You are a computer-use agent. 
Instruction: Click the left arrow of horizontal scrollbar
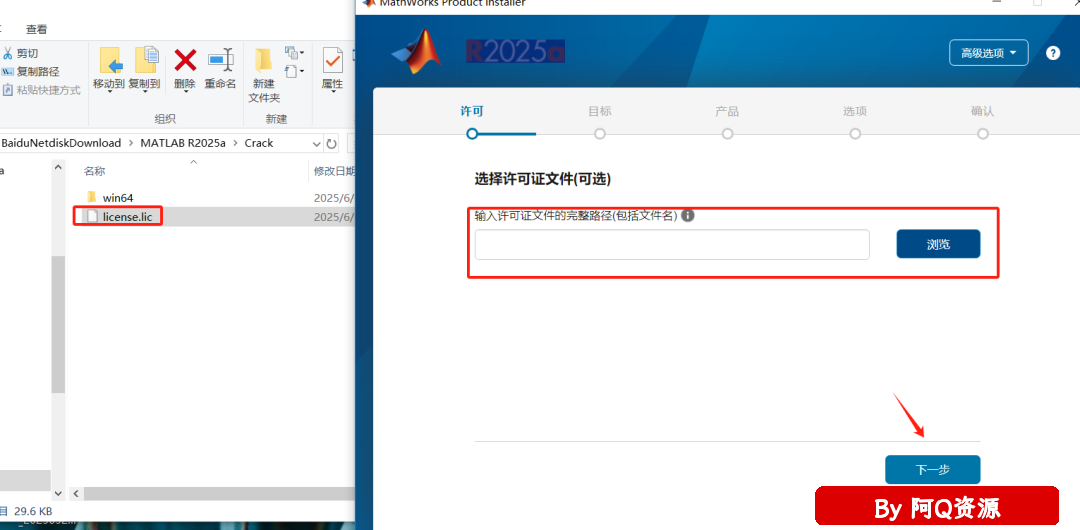click(76, 493)
